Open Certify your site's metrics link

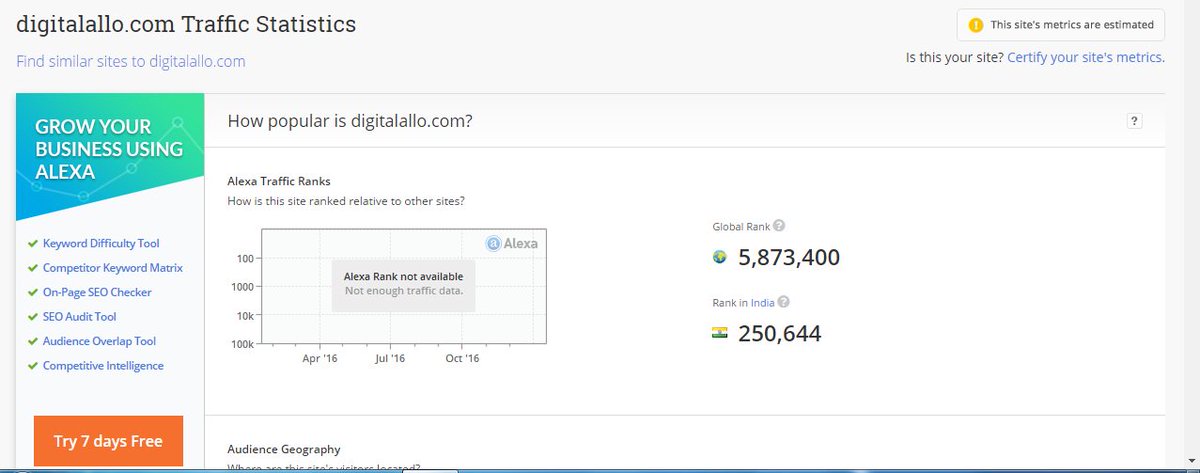[x=1084, y=57]
